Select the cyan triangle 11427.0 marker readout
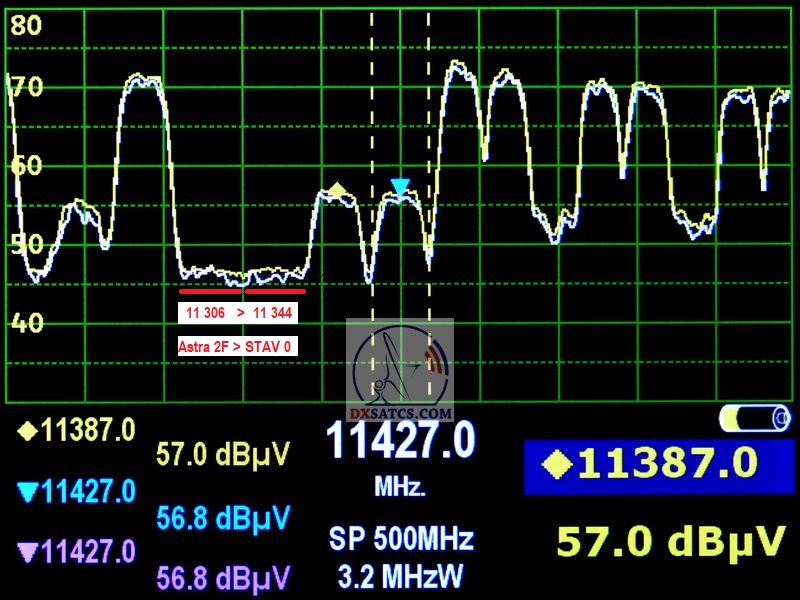Screen dimensions: 800x600 click(76, 491)
